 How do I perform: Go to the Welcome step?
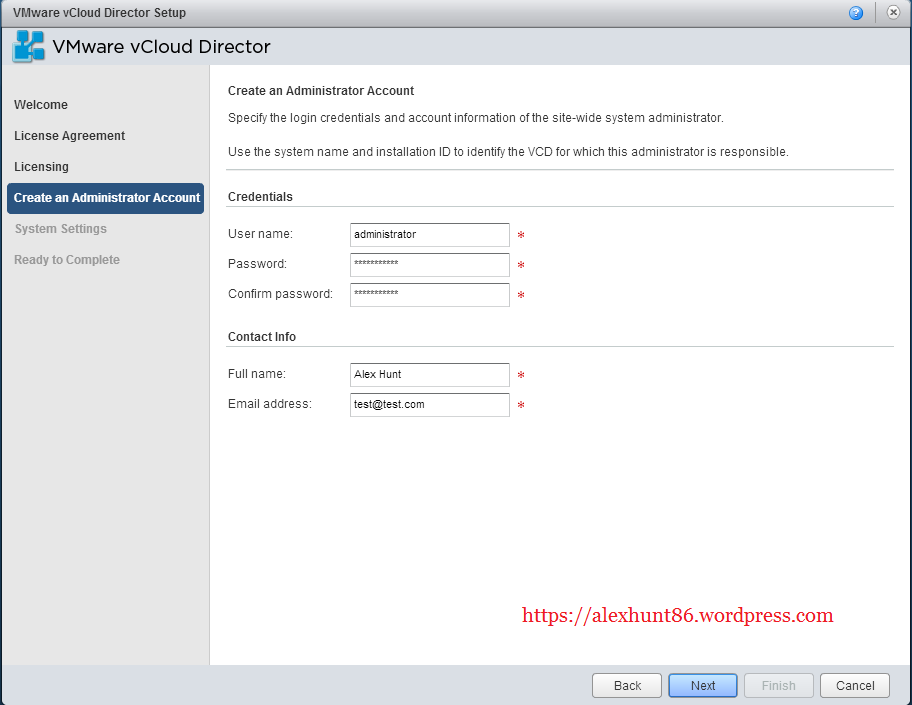pos(41,105)
